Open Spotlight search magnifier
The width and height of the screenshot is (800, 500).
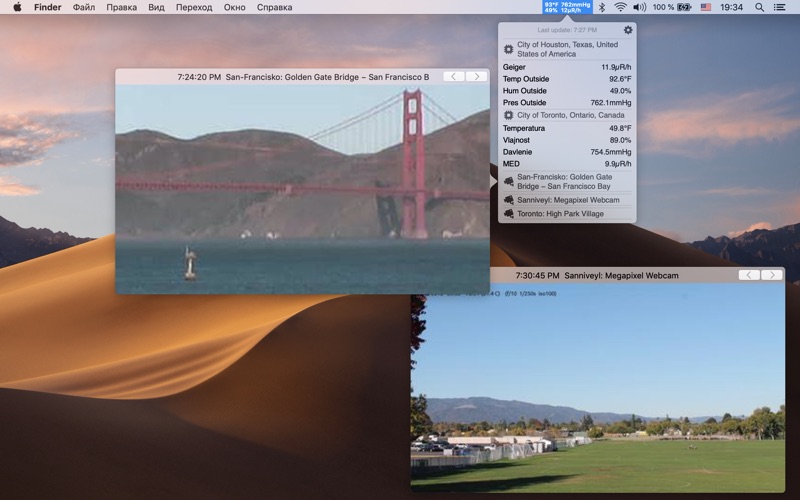coord(759,7)
